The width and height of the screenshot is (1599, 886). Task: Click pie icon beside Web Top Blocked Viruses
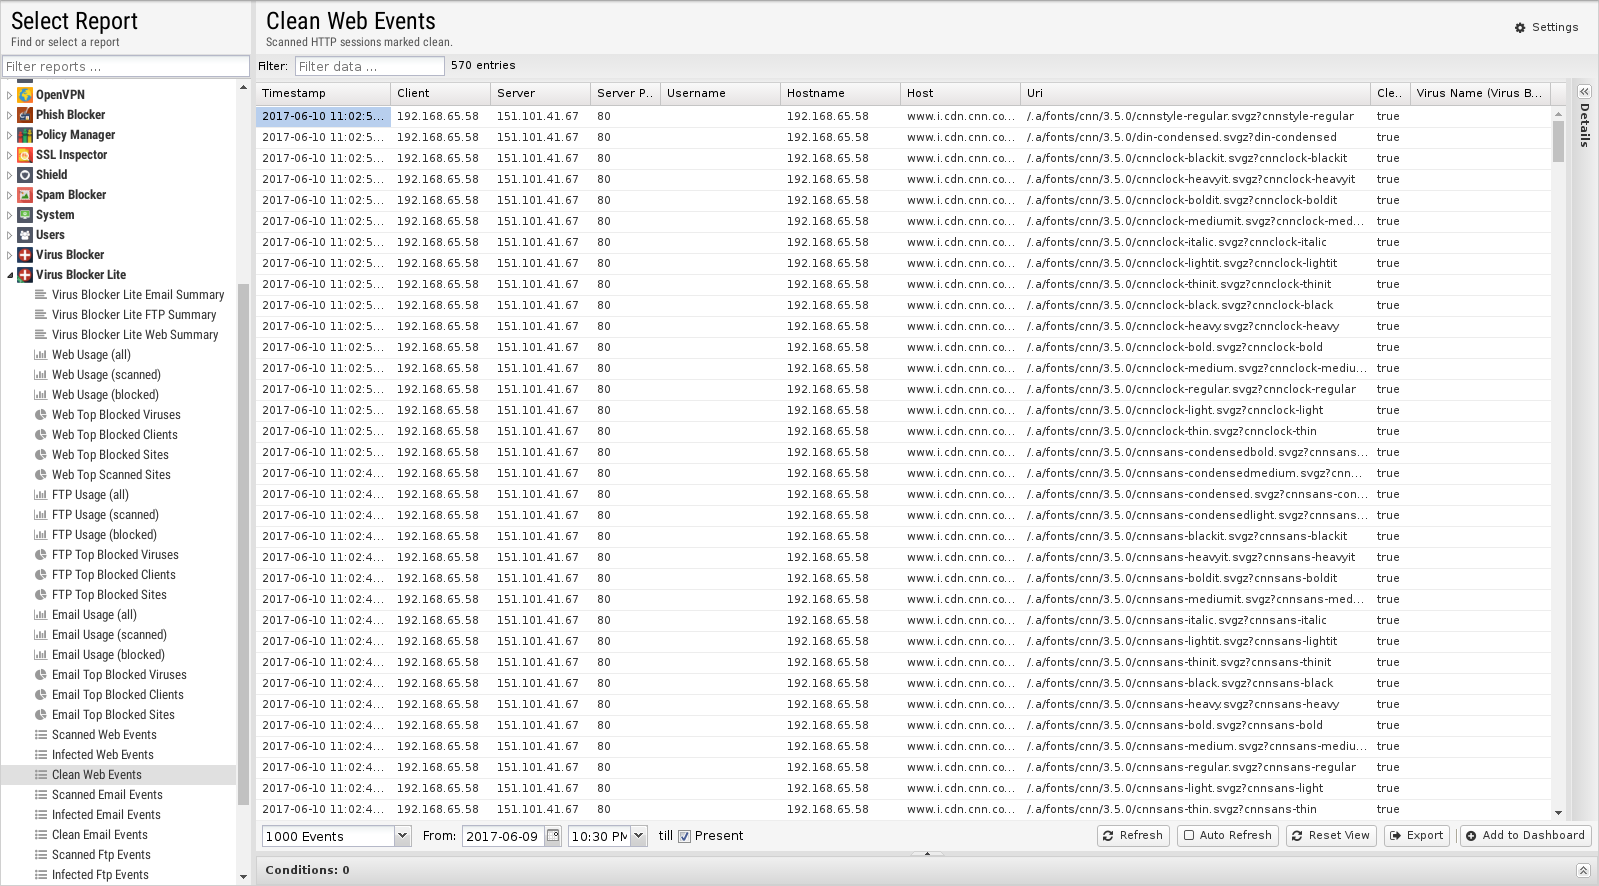pyautogui.click(x=41, y=415)
